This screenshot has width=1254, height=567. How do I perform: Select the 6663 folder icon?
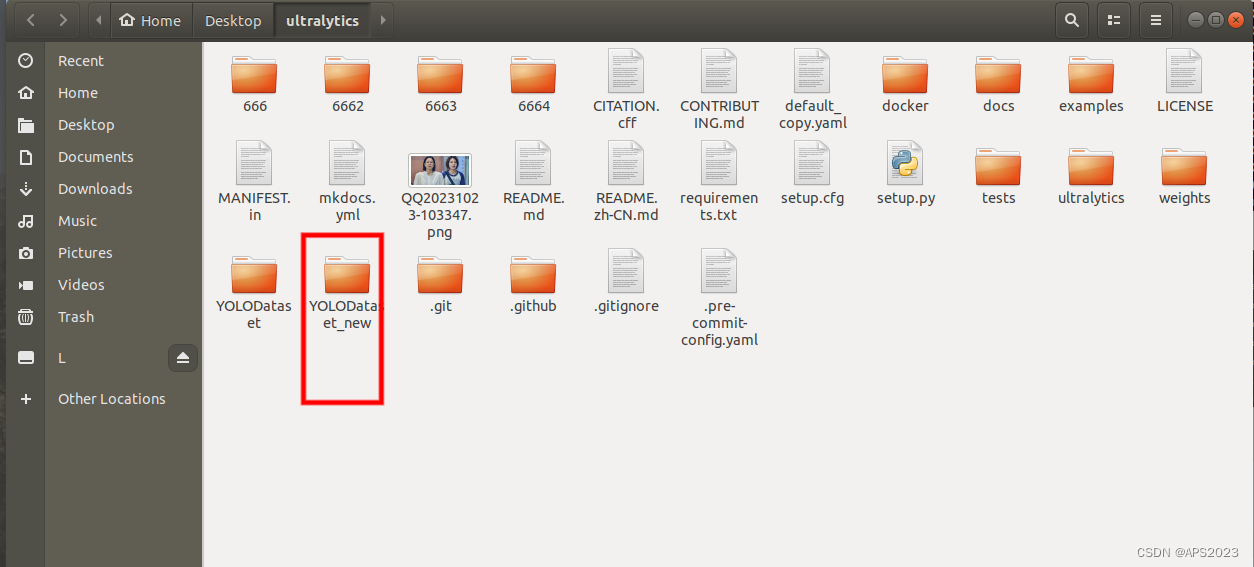[441, 74]
